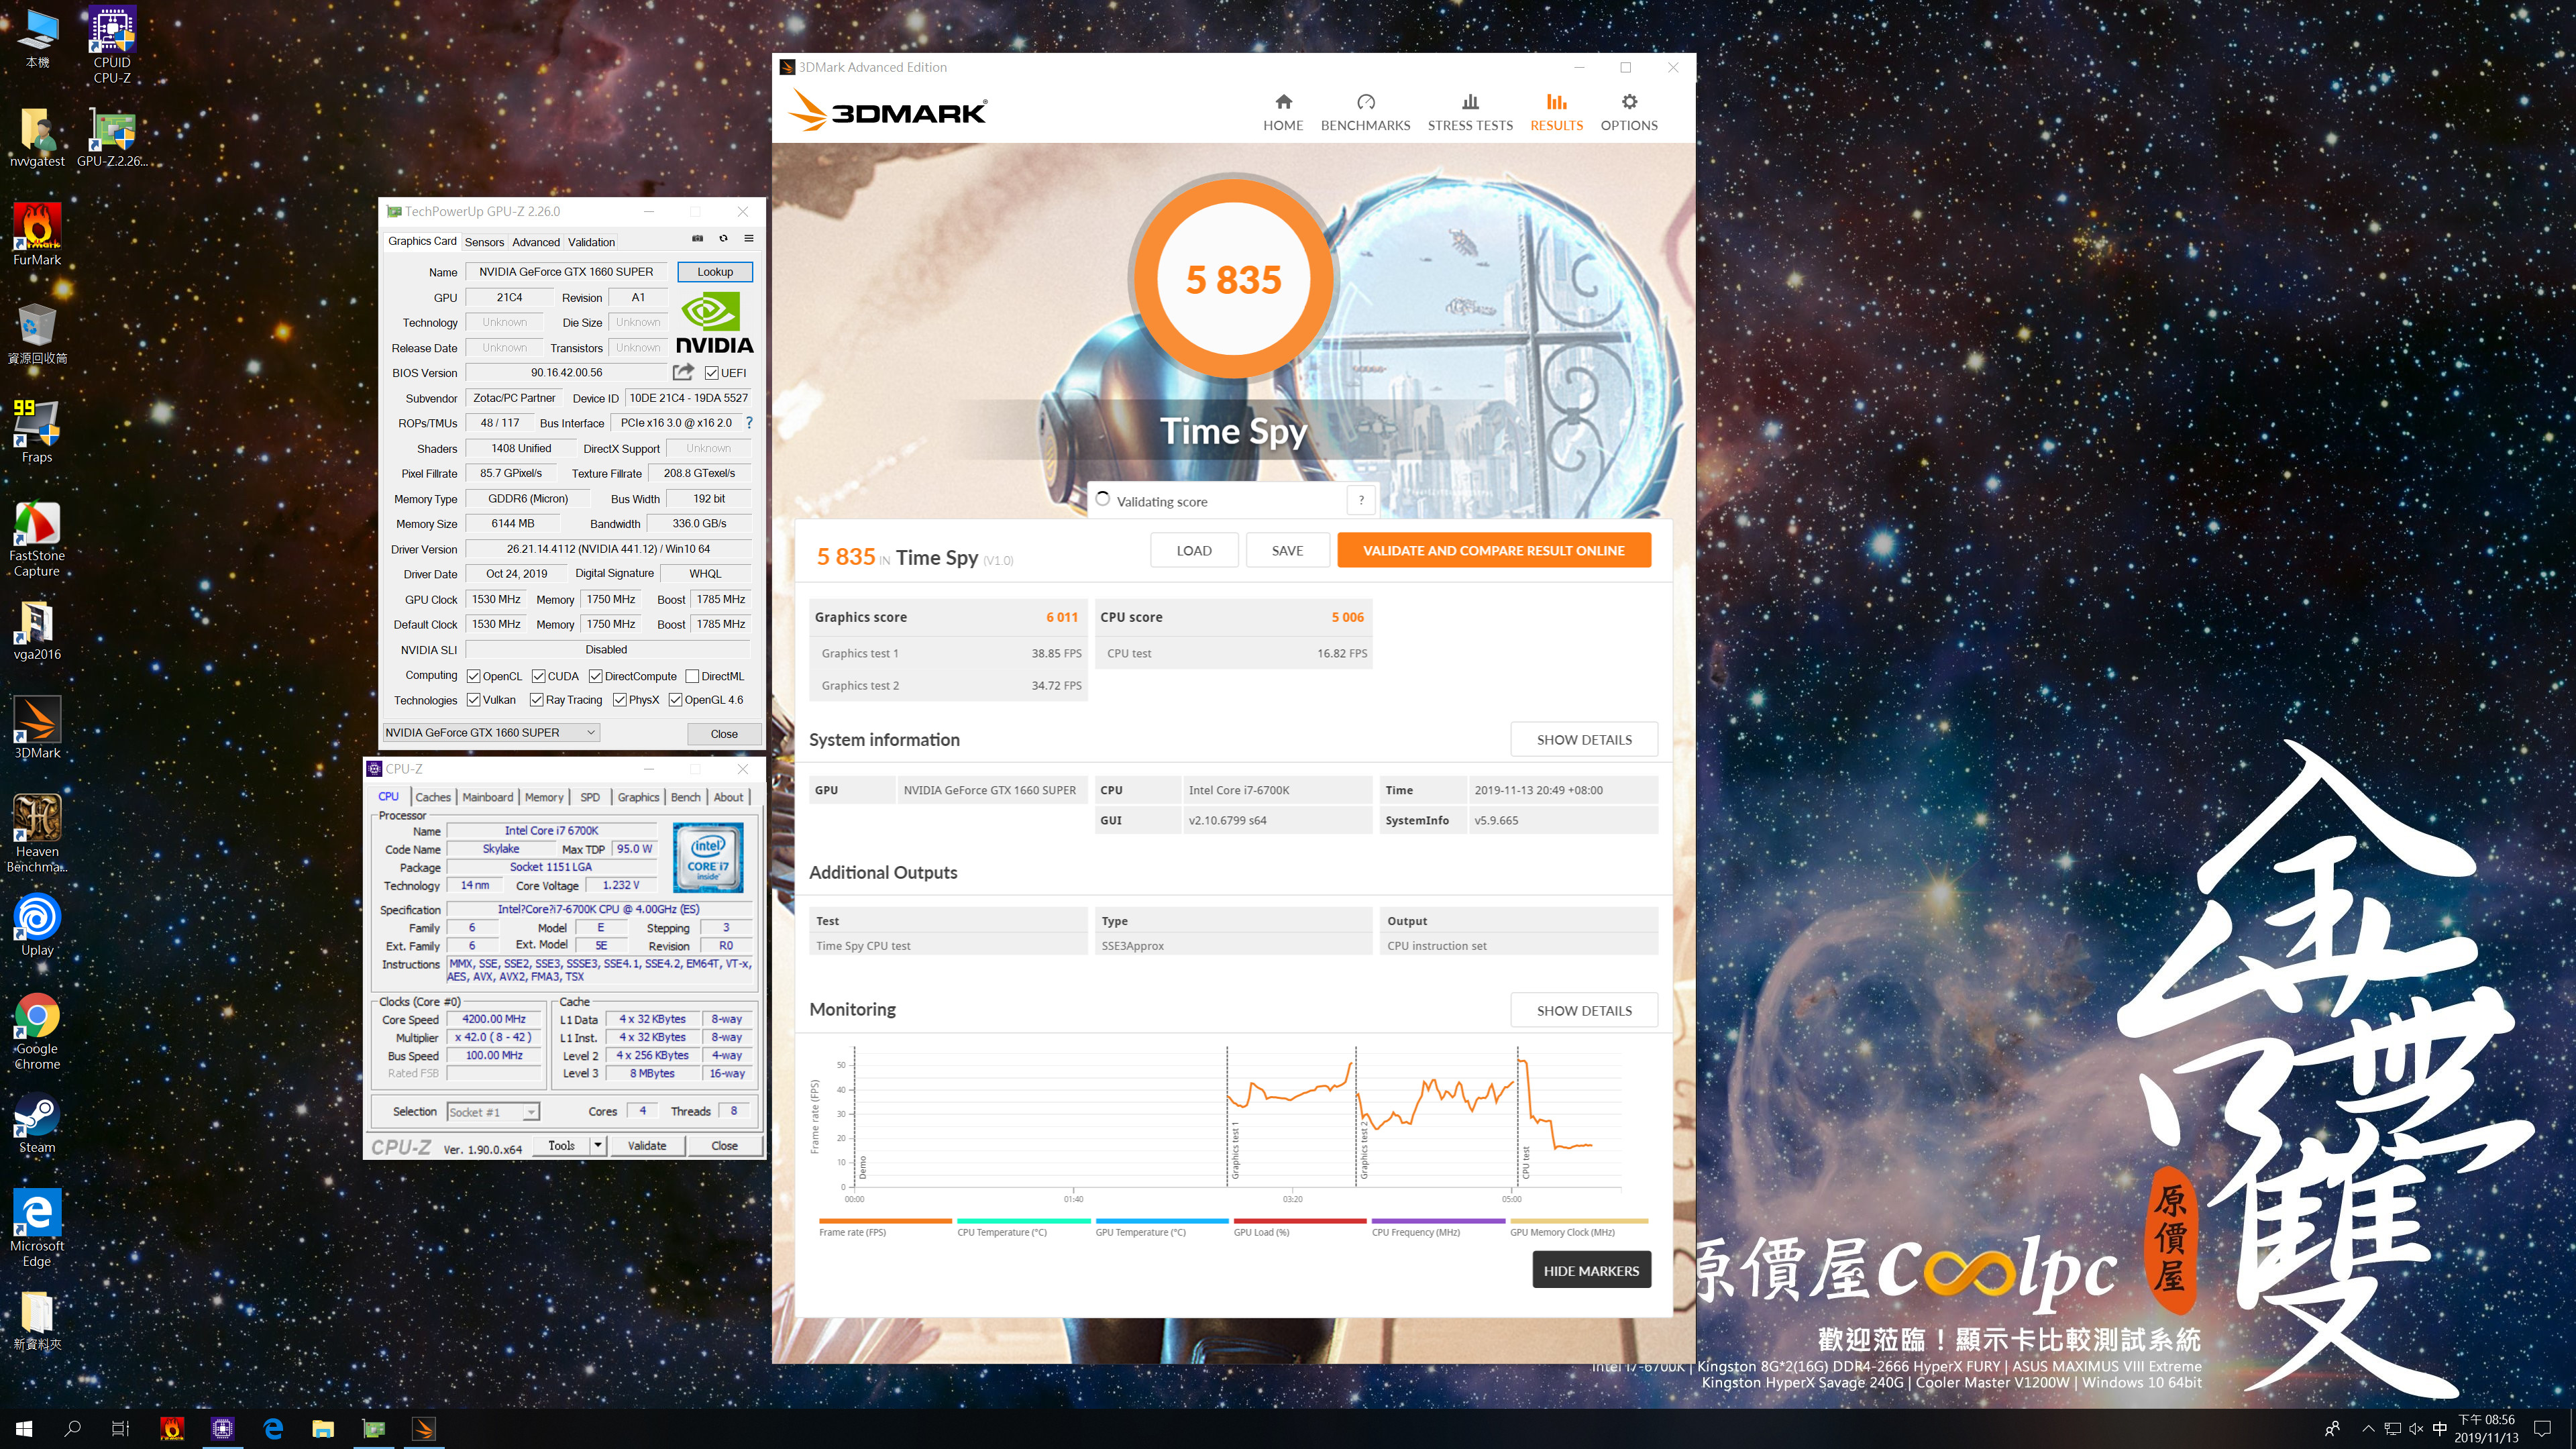Click the SAVE button in 3DMark
2576x1449 pixels.
tap(1287, 550)
